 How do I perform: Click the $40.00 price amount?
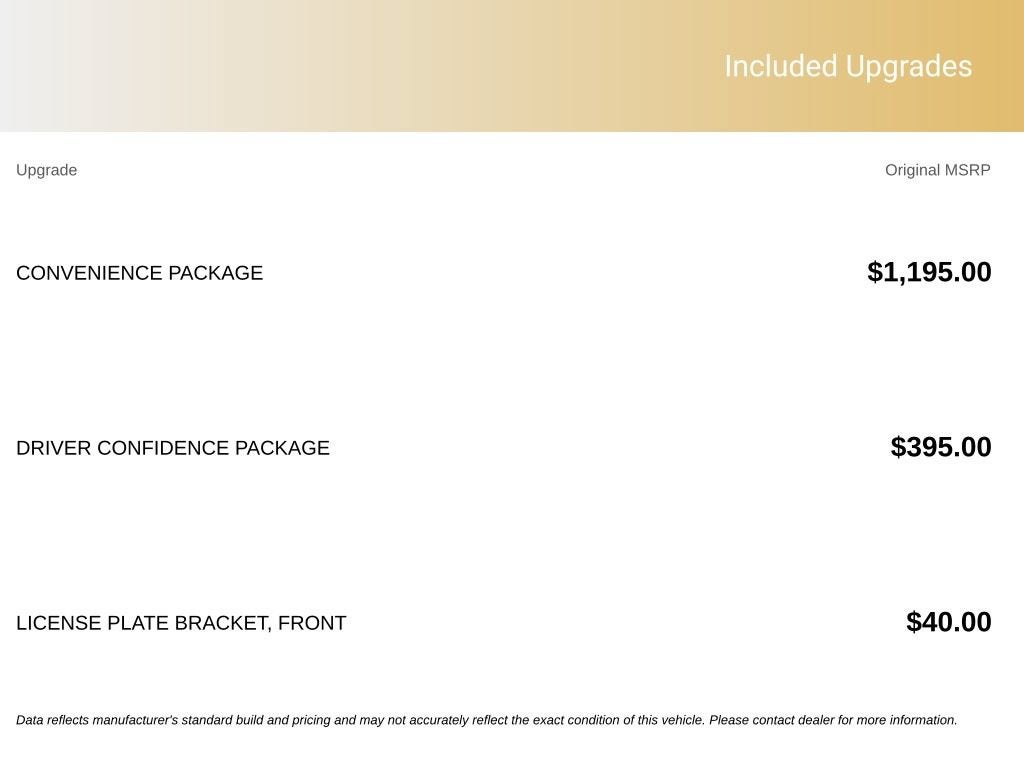[x=948, y=622]
